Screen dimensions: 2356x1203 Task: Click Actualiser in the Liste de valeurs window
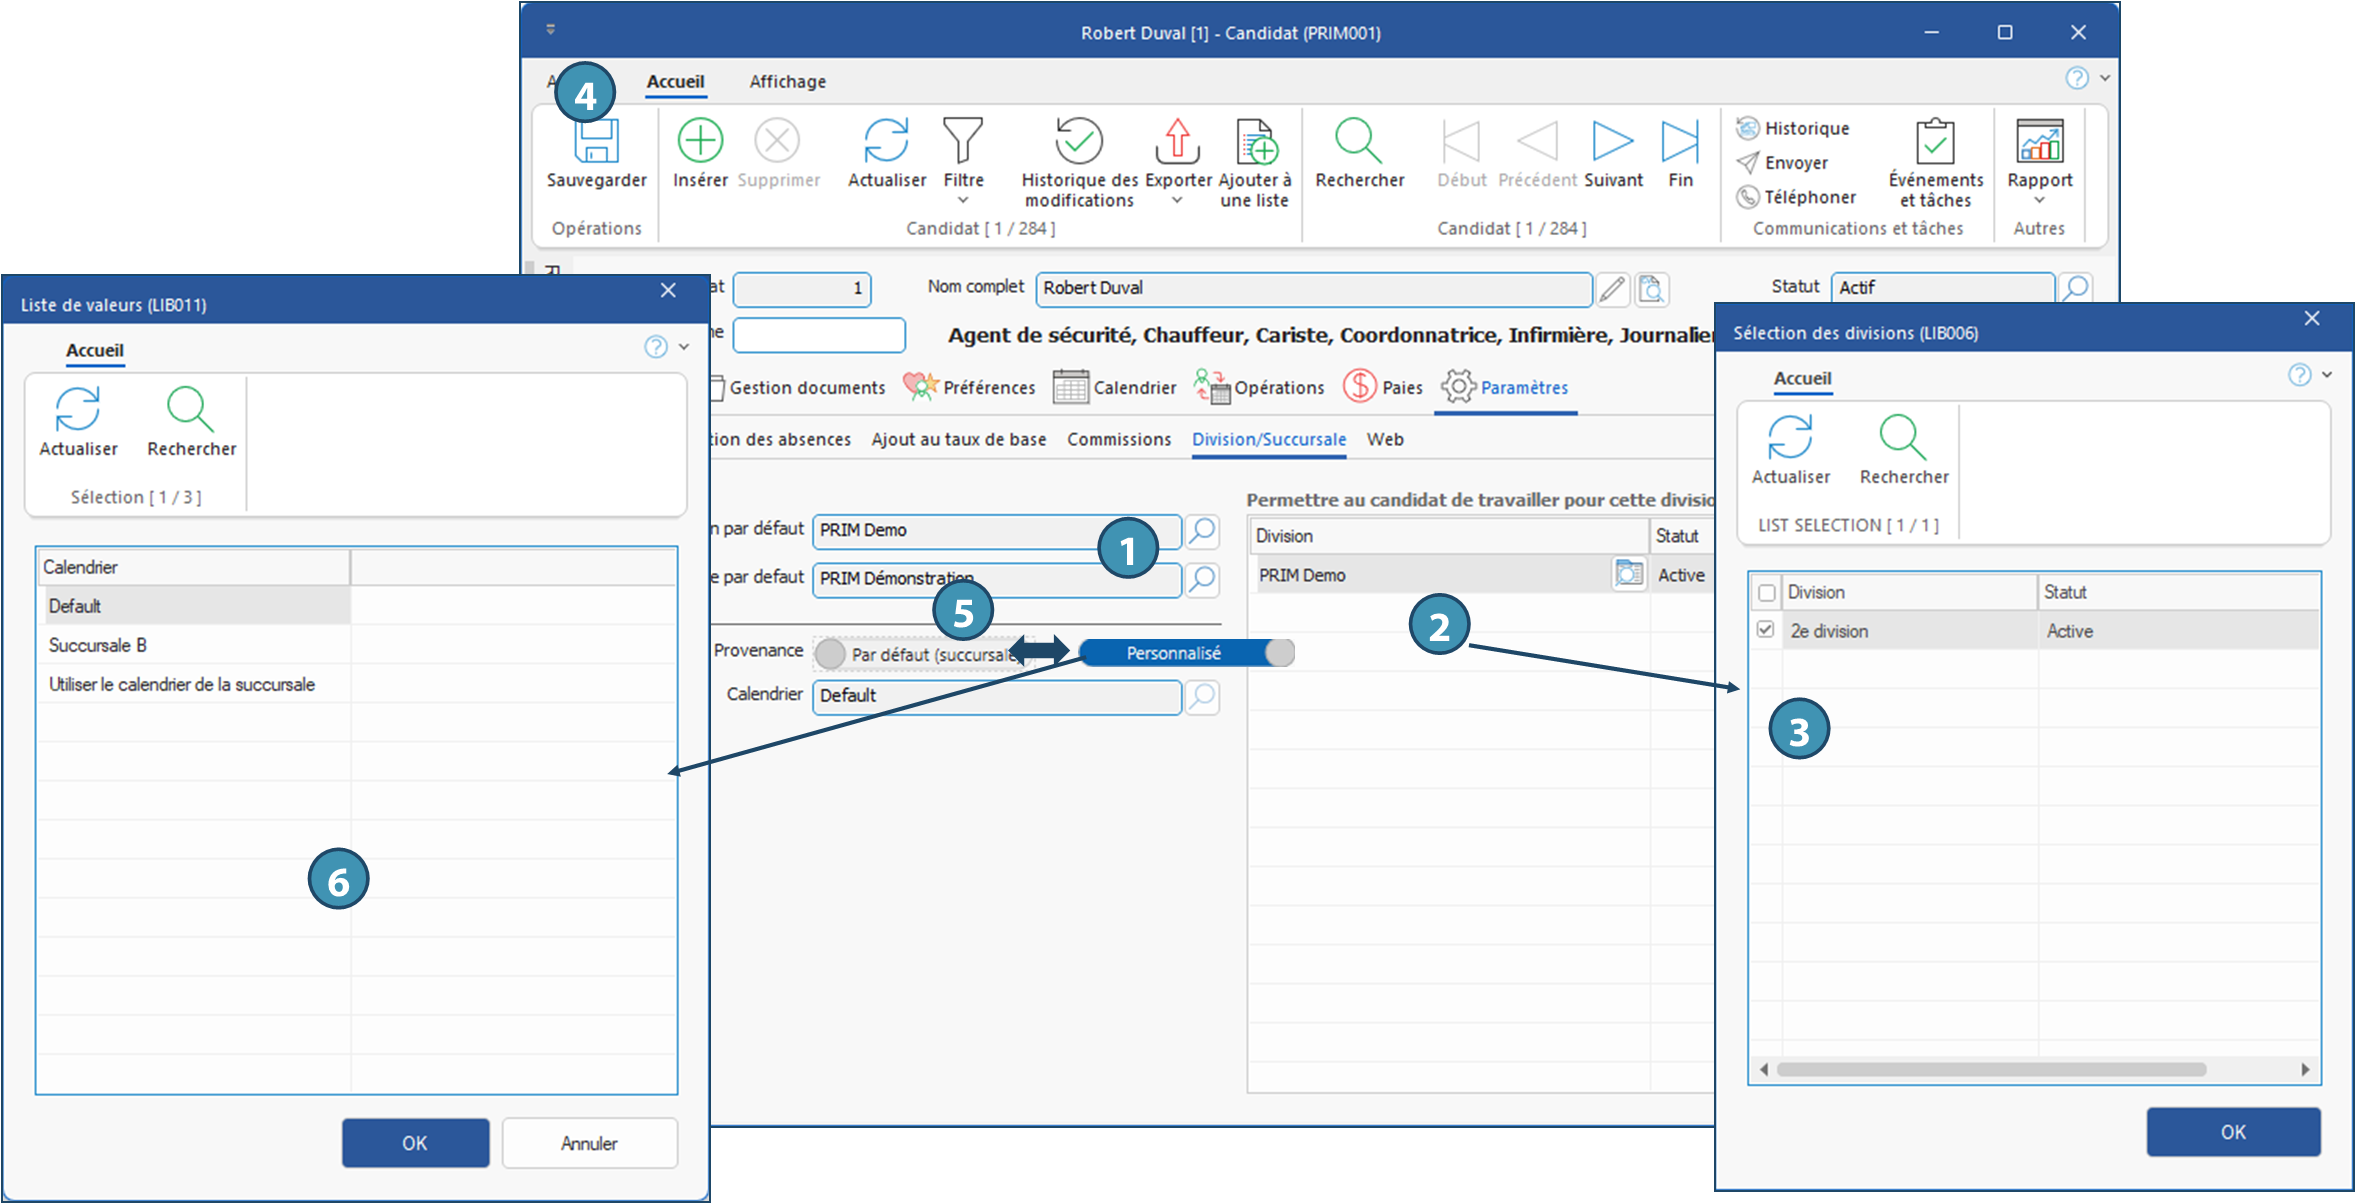click(x=78, y=421)
